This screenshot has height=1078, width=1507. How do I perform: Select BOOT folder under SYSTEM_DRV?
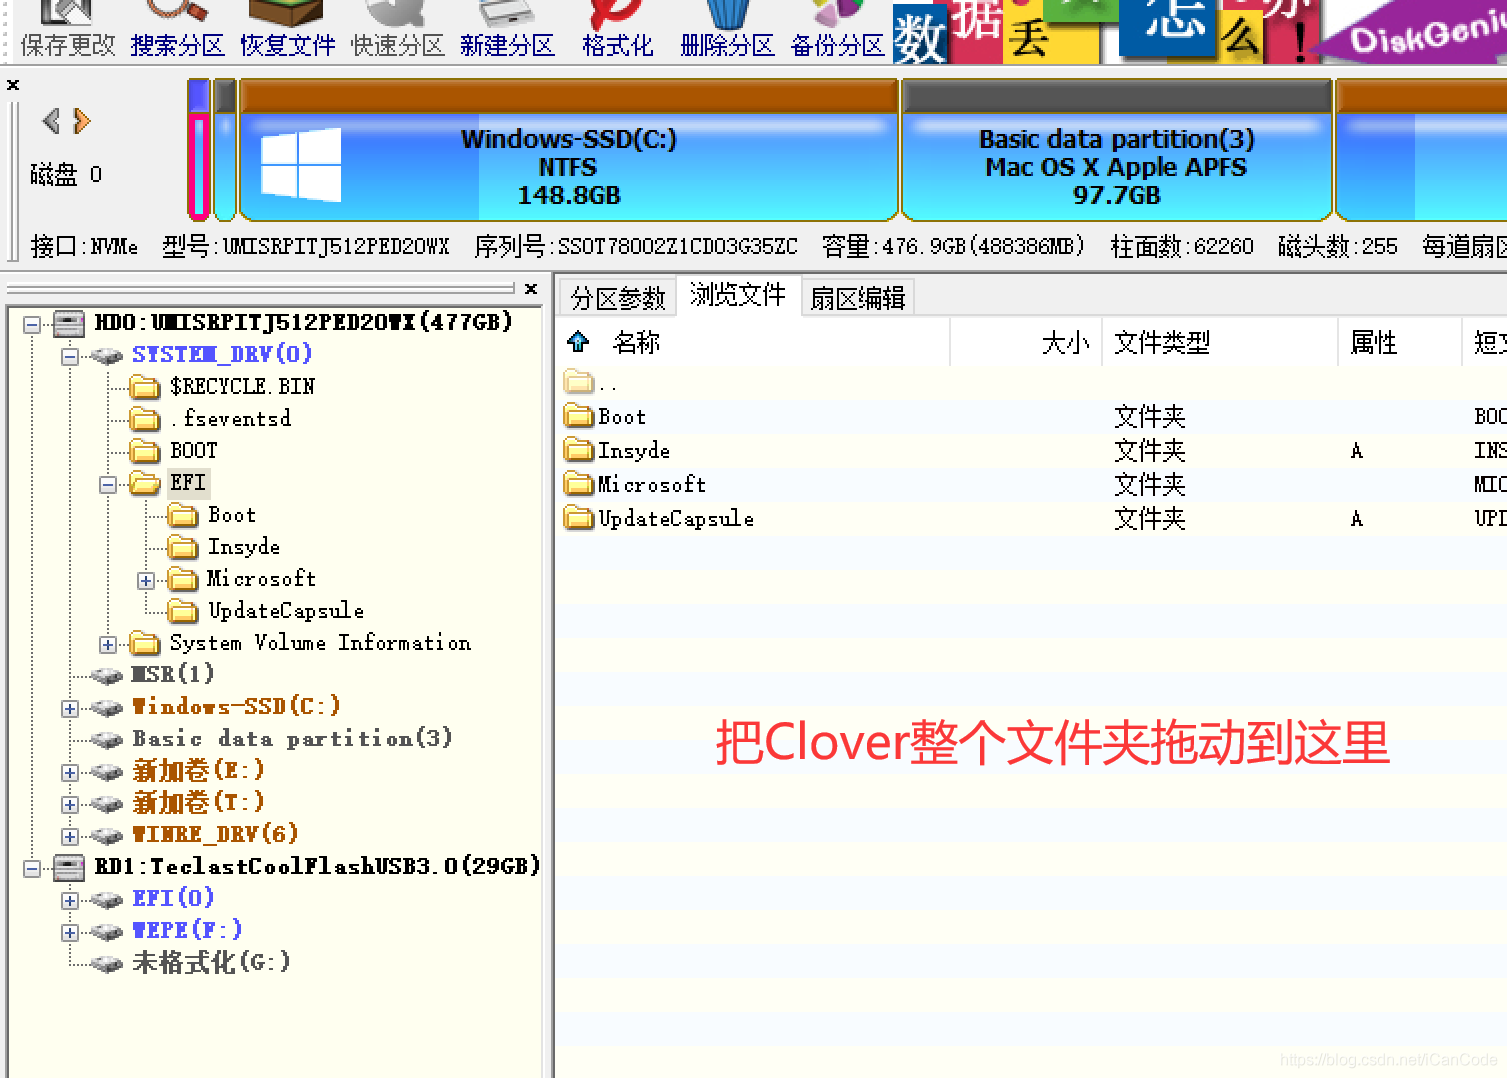coord(193,450)
